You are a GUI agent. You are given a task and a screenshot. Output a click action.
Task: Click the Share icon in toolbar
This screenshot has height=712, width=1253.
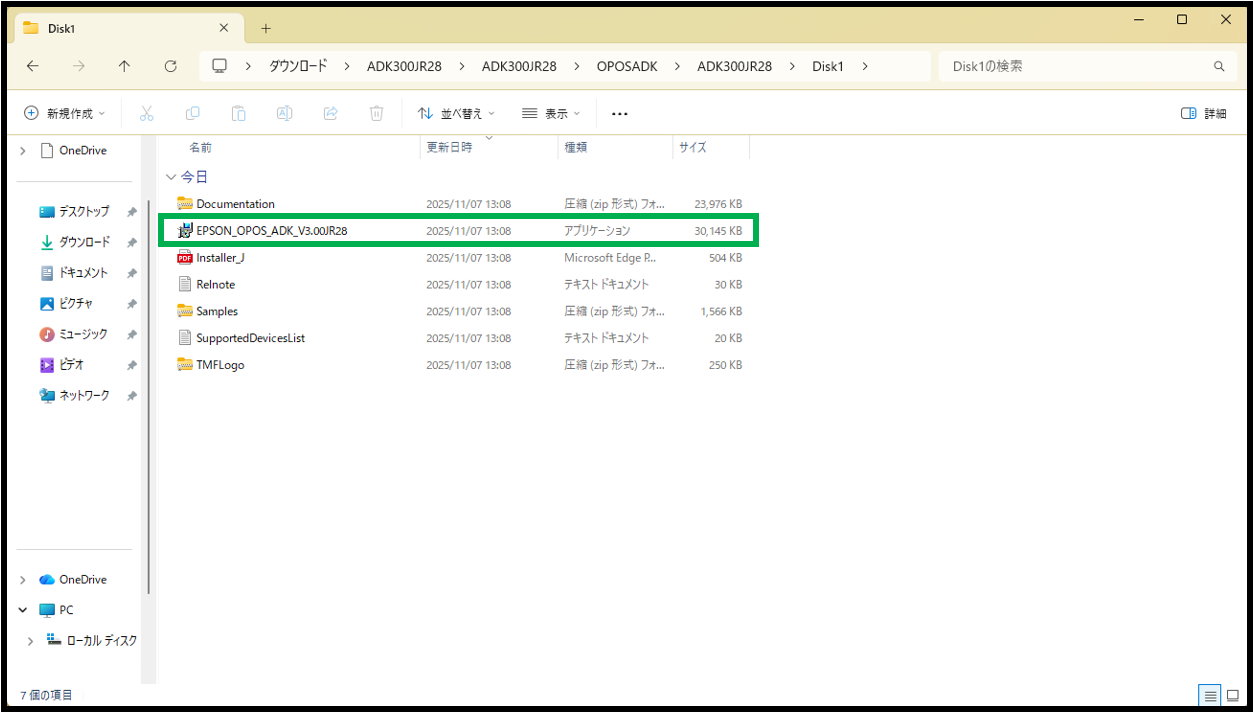(x=330, y=114)
